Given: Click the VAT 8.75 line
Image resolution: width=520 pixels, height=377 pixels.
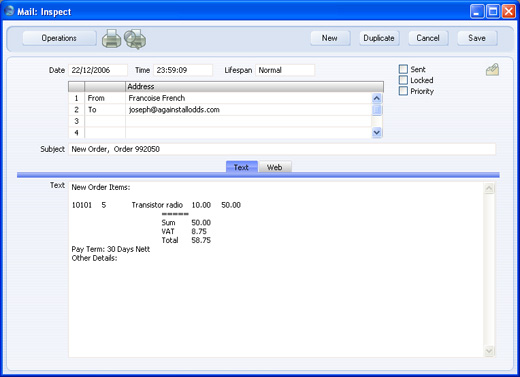Looking at the screenshot, I should 184,231.
